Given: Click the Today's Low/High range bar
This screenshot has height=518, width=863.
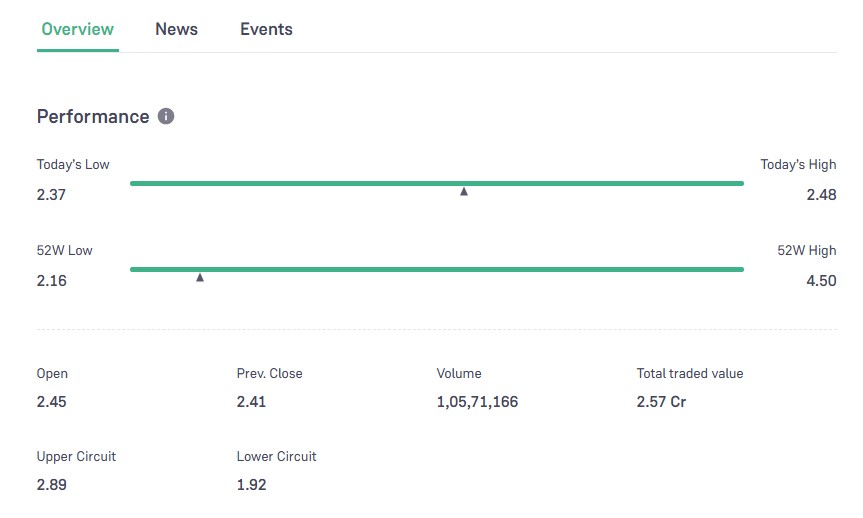Looking at the screenshot, I should point(436,183).
